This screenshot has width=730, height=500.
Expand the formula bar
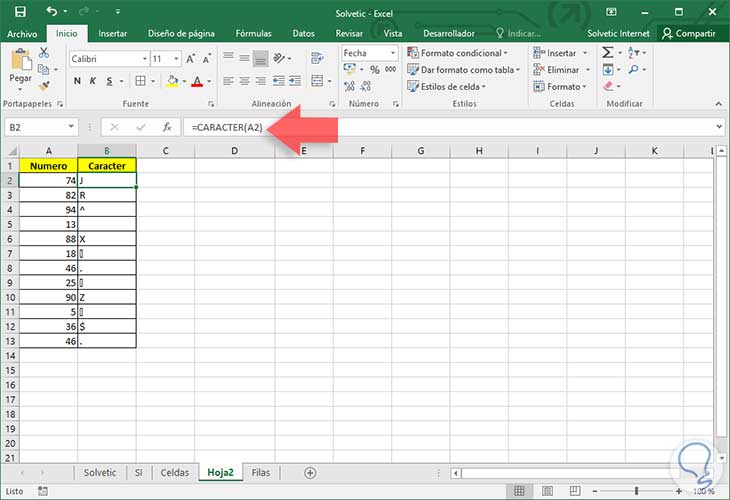point(719,127)
